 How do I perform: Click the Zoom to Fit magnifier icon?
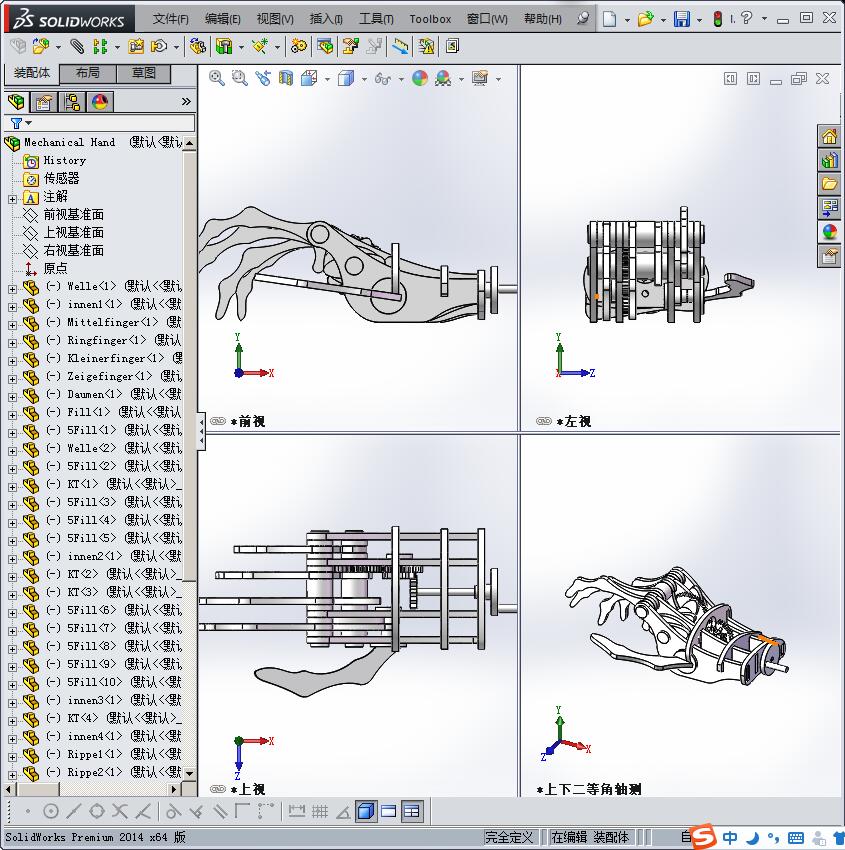(216, 78)
